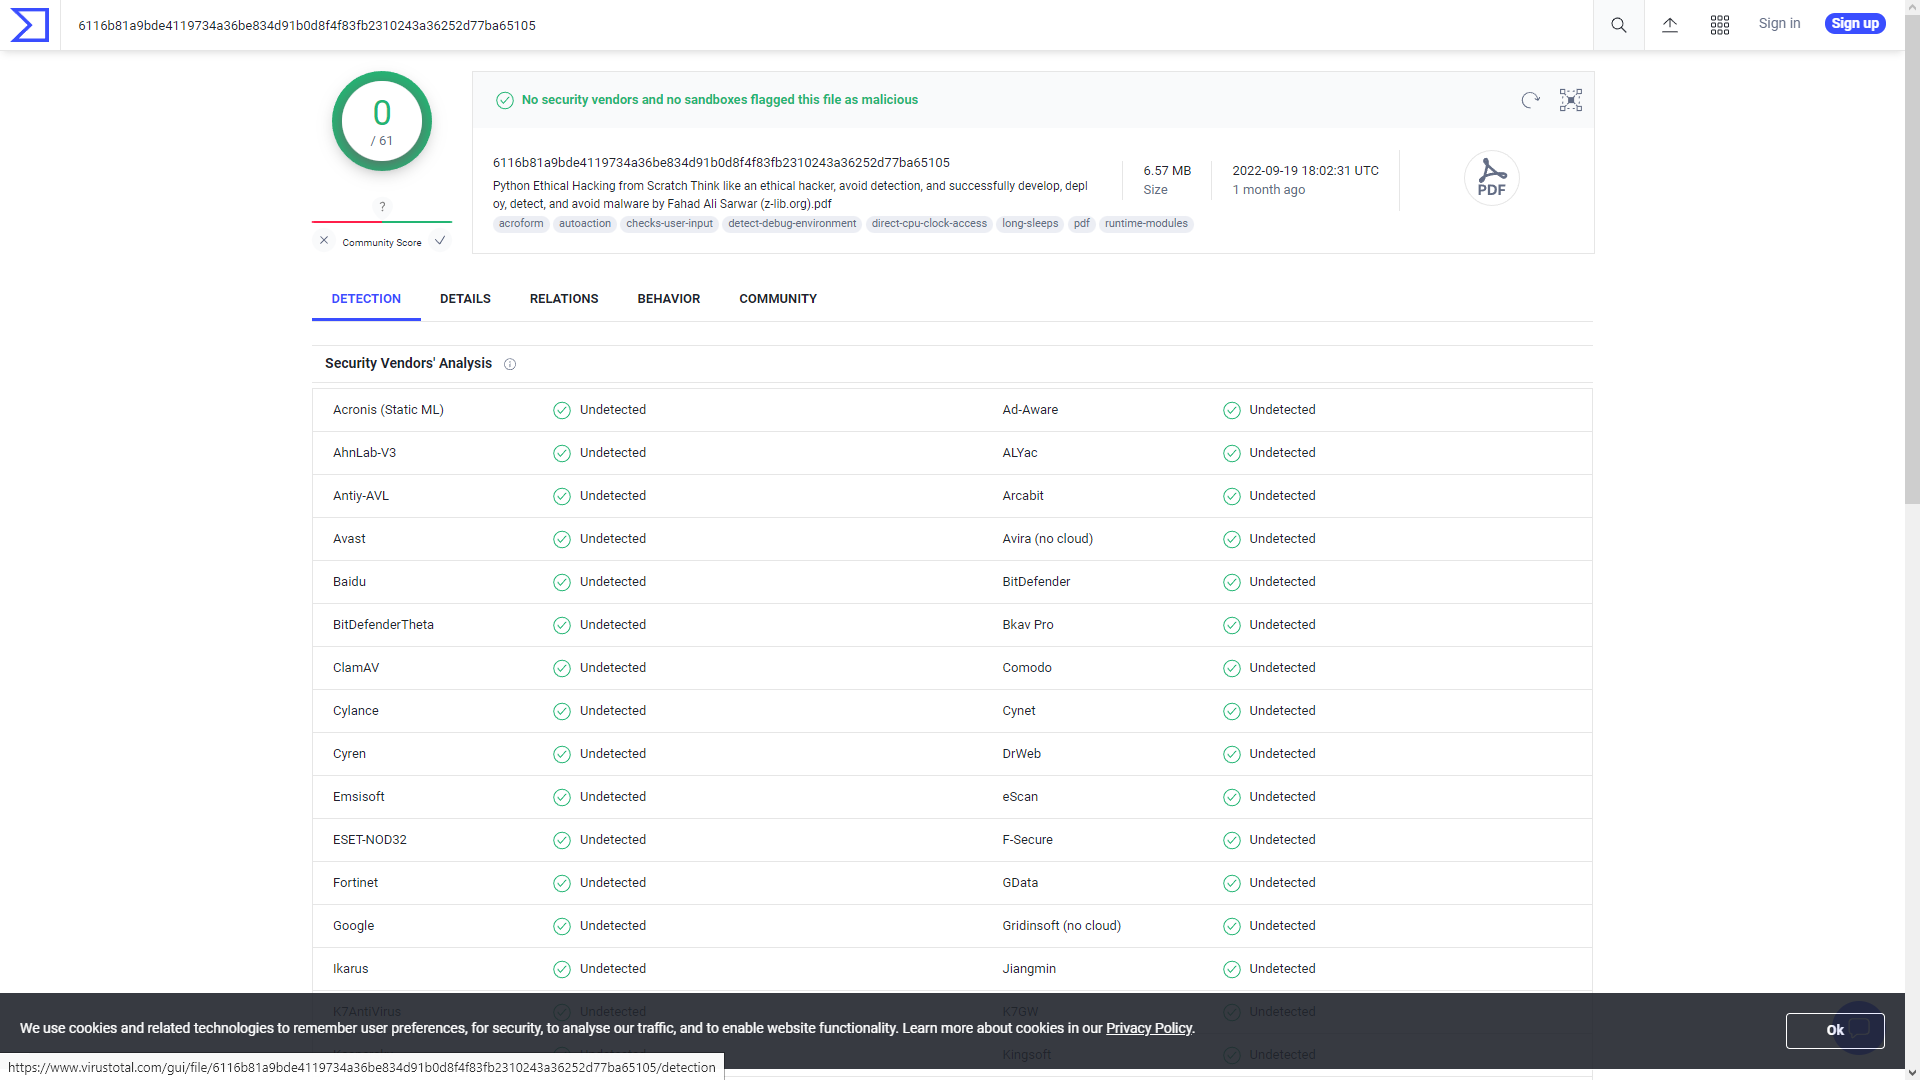Screen dimensions: 1920x1080
Task: Click the BitDefenderTheta vendor name
Action: point(383,625)
